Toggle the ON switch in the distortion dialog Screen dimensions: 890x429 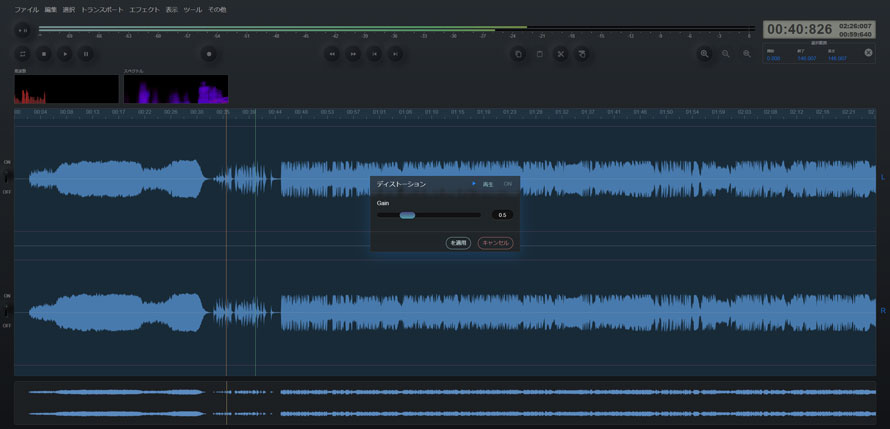(507, 184)
